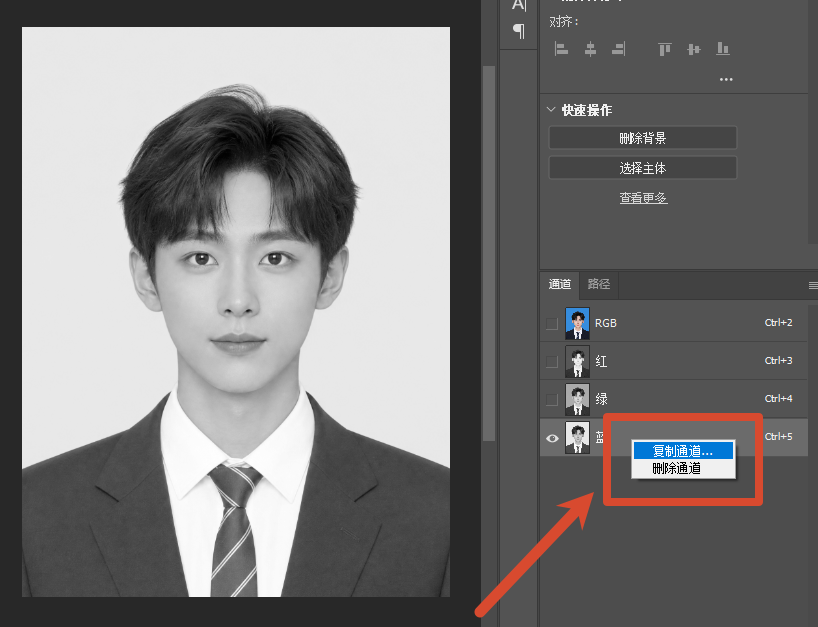Click the canvas vertical scrollbar
818x627 pixels.
(x=489, y=253)
